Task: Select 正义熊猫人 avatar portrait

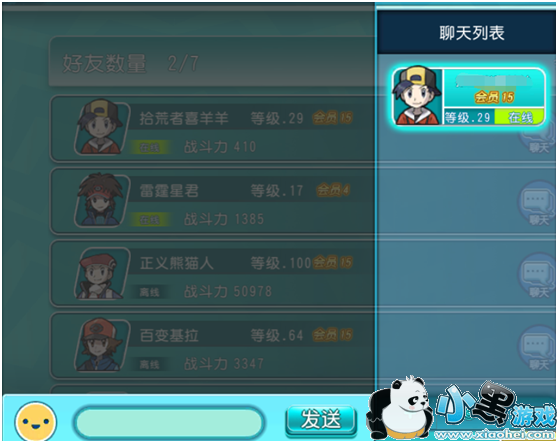Action: click(x=101, y=273)
